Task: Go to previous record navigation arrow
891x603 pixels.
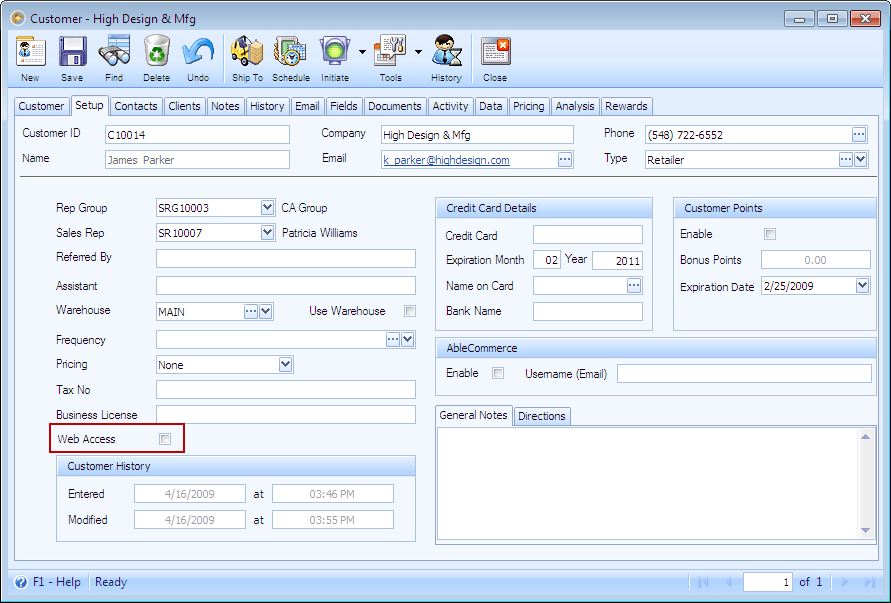Action: (x=728, y=582)
